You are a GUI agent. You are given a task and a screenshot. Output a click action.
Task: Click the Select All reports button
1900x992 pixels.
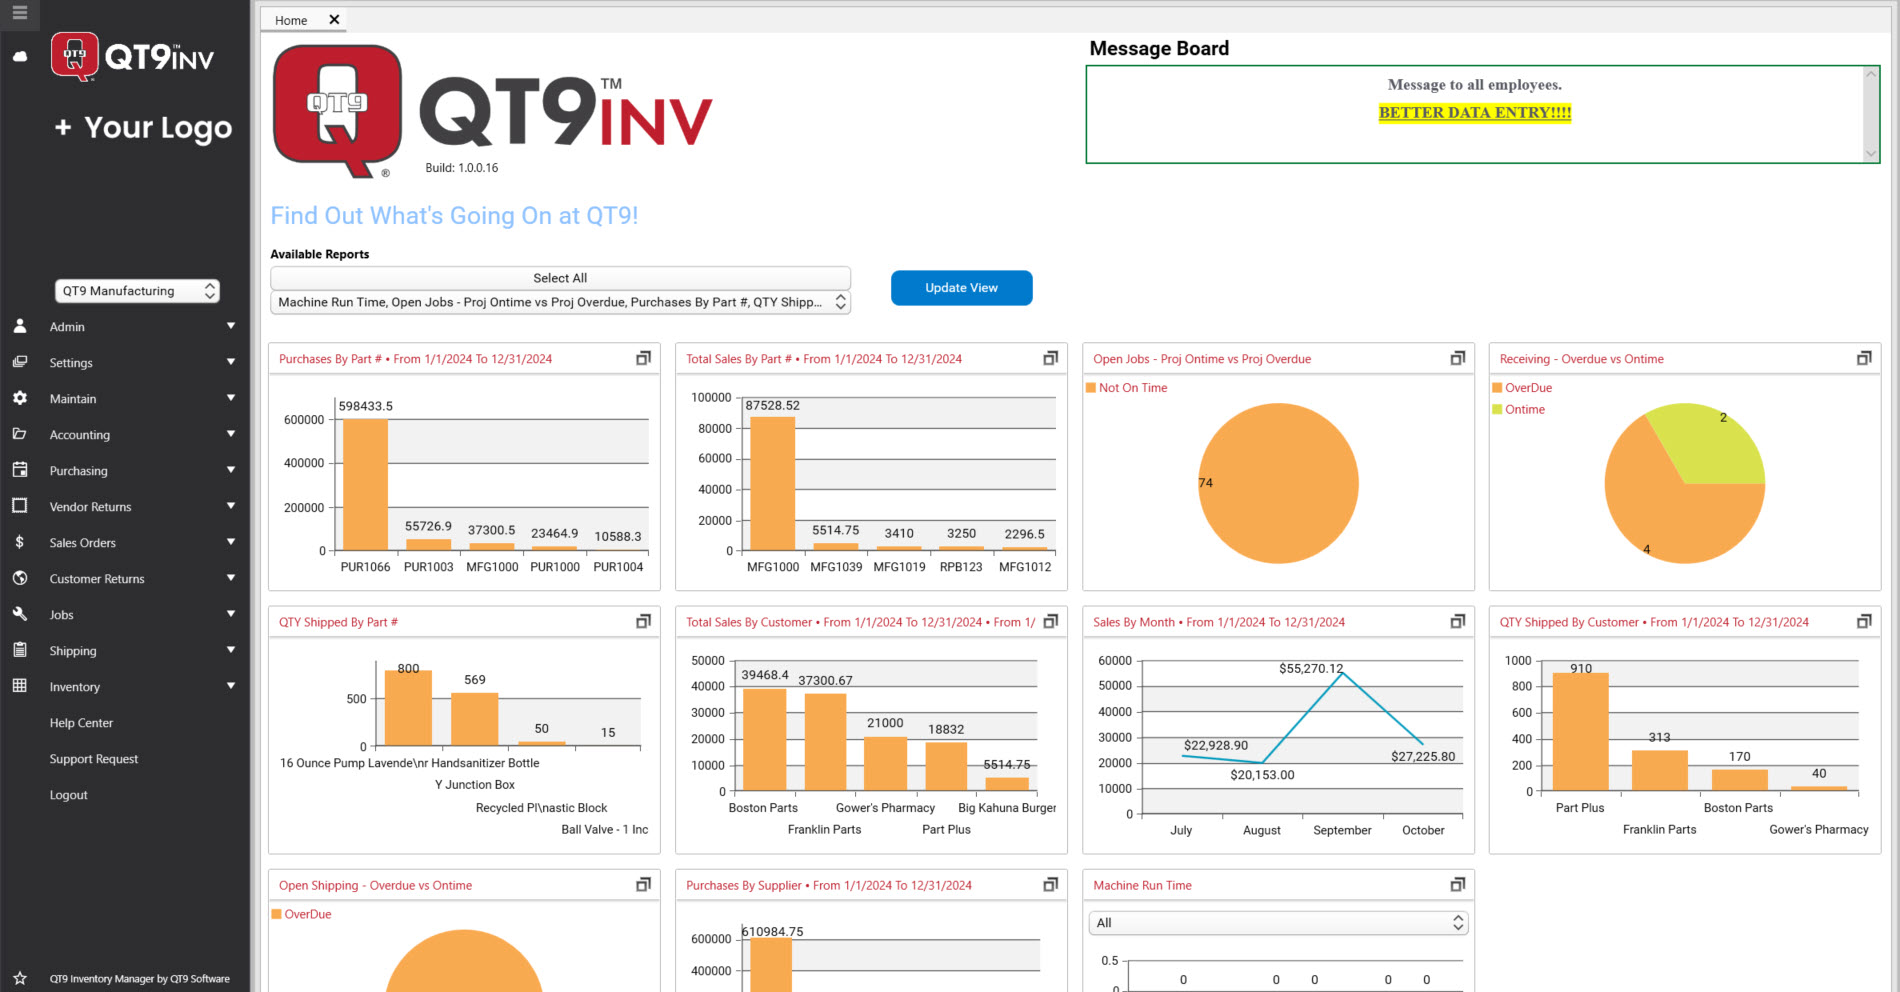(x=559, y=277)
